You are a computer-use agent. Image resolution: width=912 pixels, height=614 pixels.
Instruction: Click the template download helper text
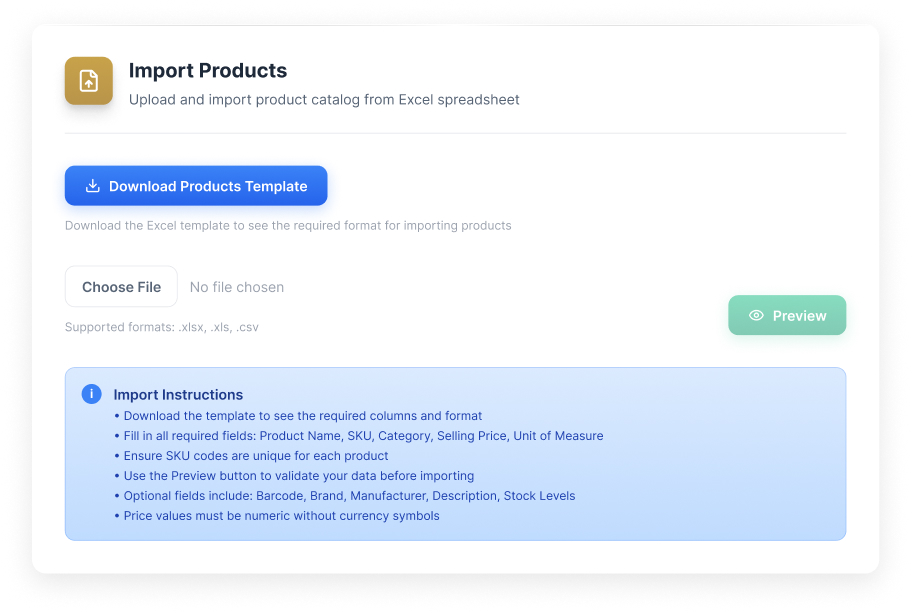pyautogui.click(x=288, y=226)
